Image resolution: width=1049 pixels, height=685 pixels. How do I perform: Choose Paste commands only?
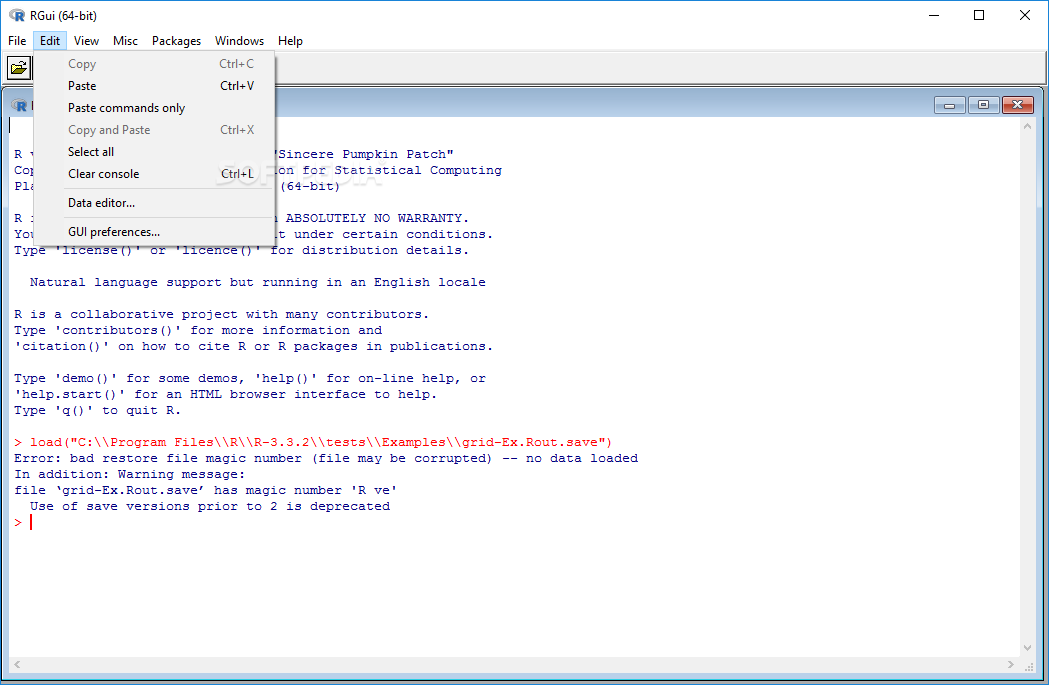pos(154,108)
